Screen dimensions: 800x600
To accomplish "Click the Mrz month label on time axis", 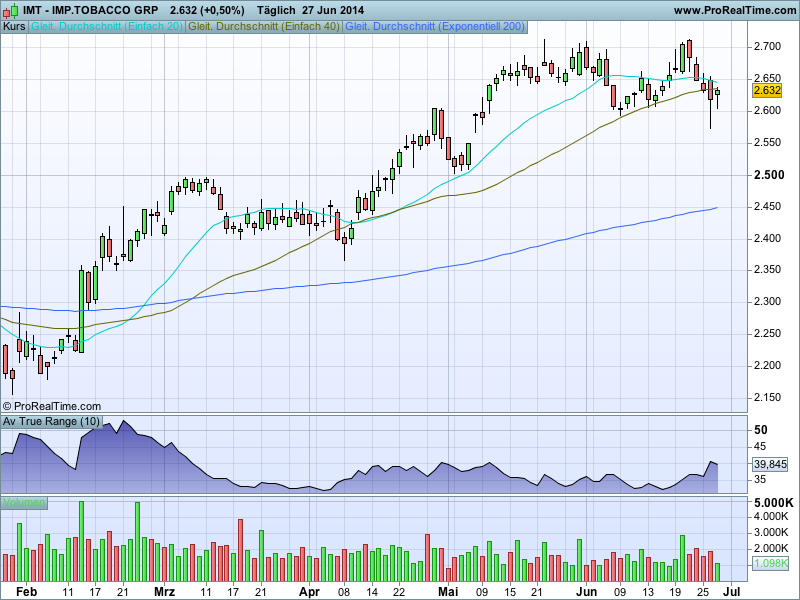I will point(164,592).
